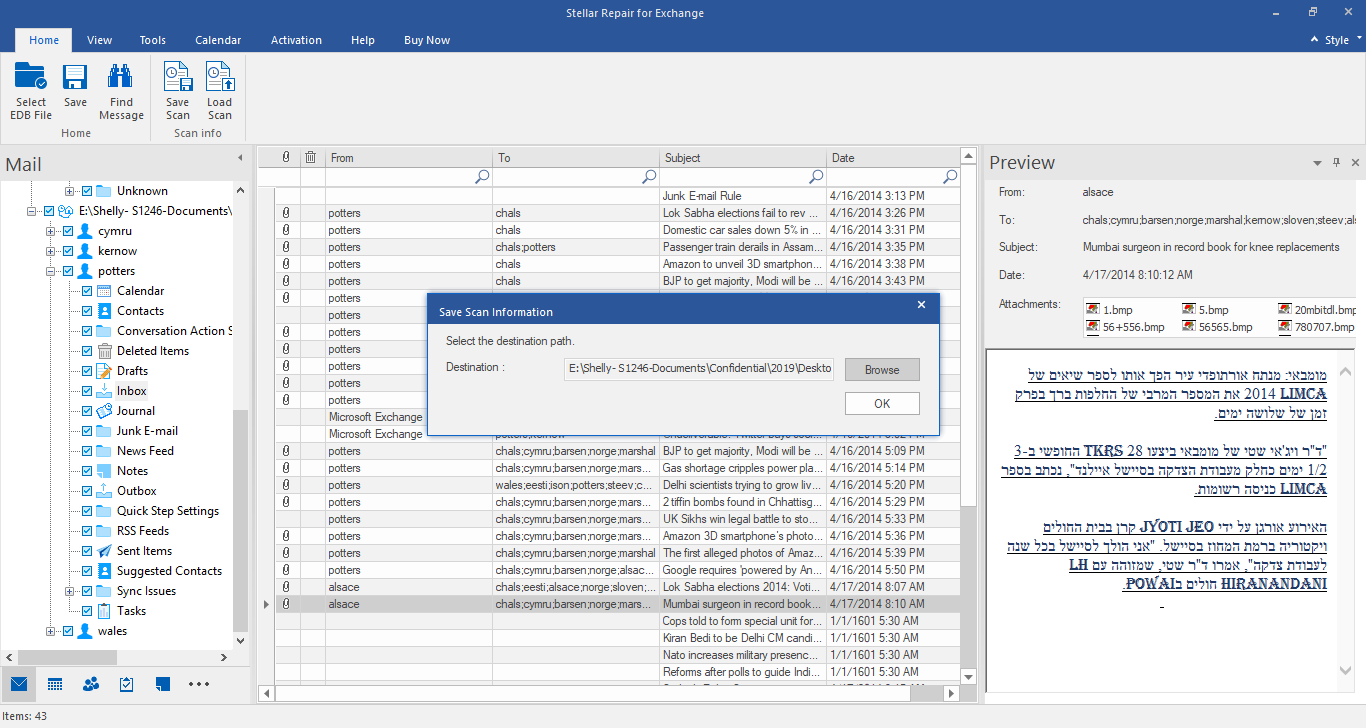Sort messages by Subject column header
This screenshot has width=1366, height=728.
click(x=743, y=157)
